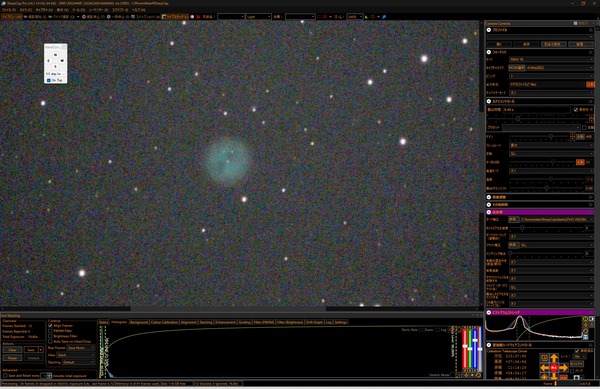Enable Auto Save on Clear/Close checkbox
Image resolution: width=600 pixels, height=389 pixels.
50,341
